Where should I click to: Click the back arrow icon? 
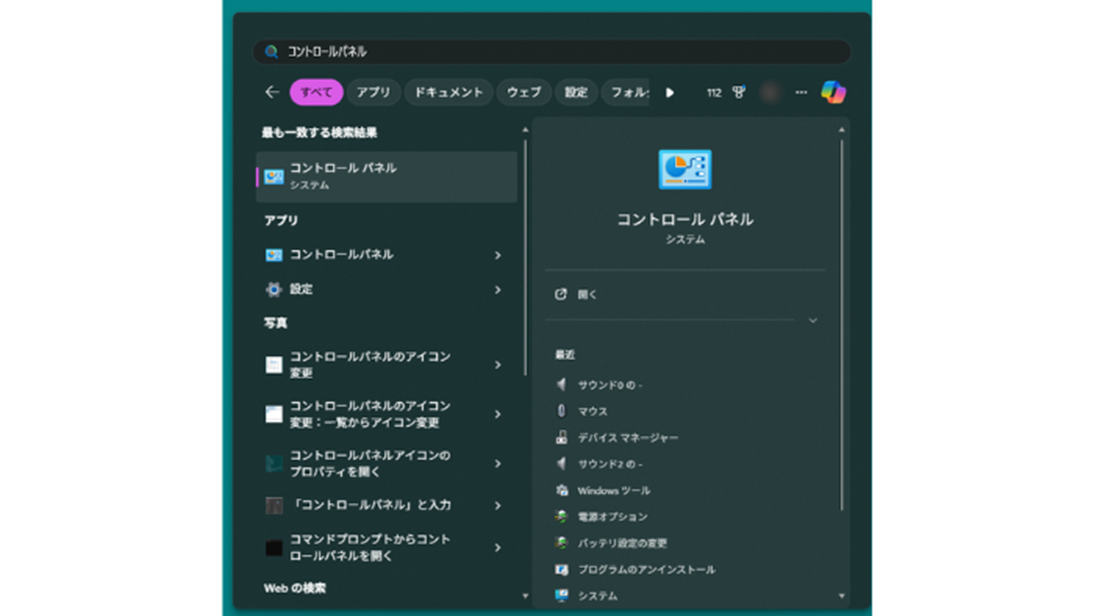coord(272,92)
